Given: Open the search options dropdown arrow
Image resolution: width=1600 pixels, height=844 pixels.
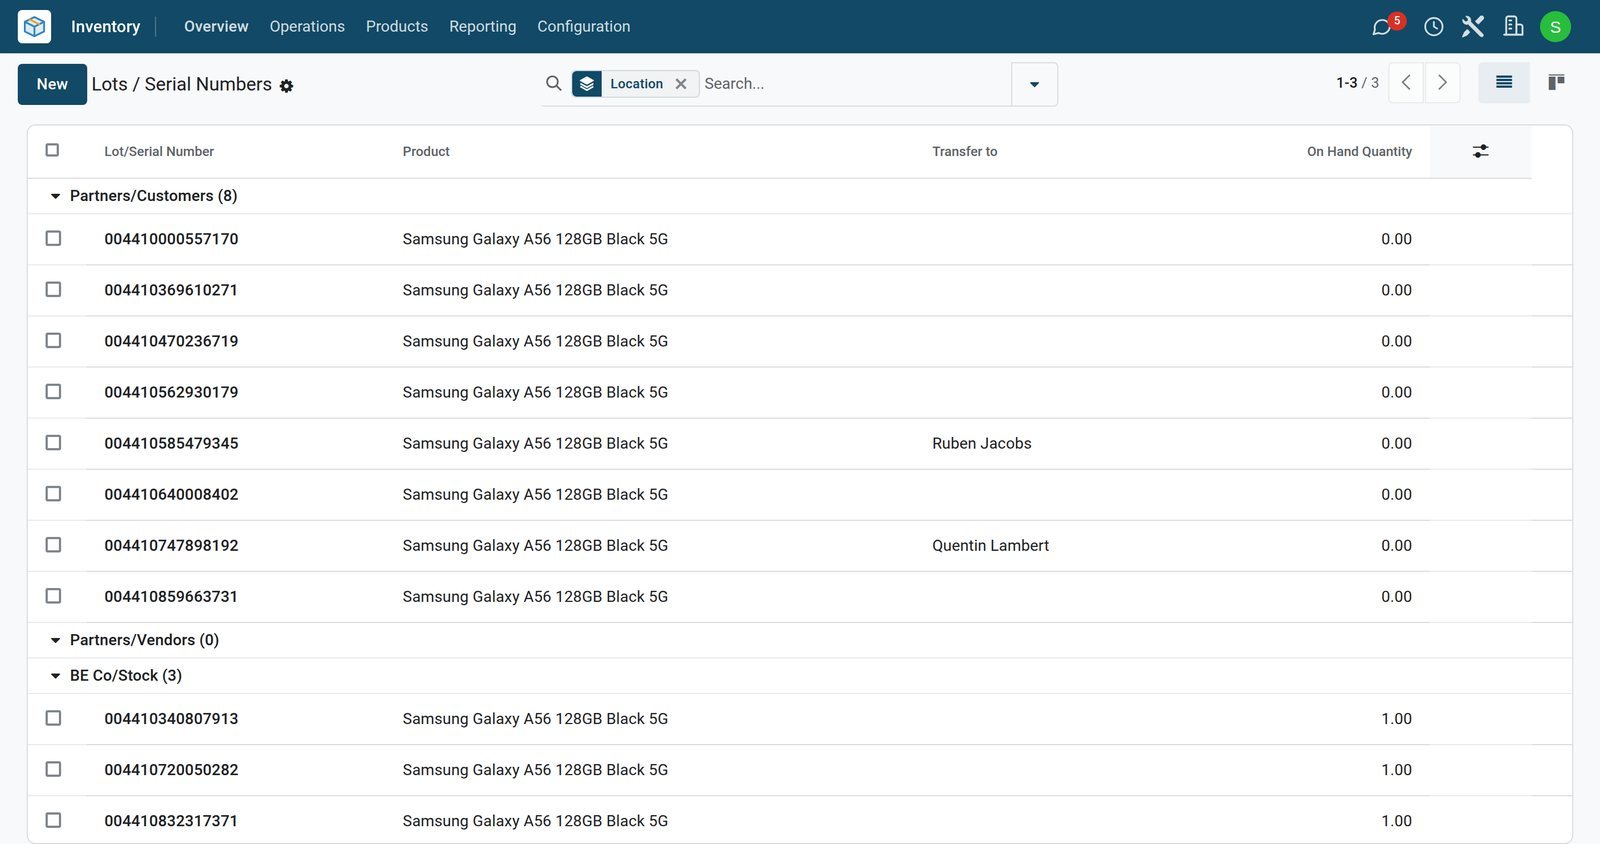Looking at the screenshot, I should click(x=1035, y=84).
